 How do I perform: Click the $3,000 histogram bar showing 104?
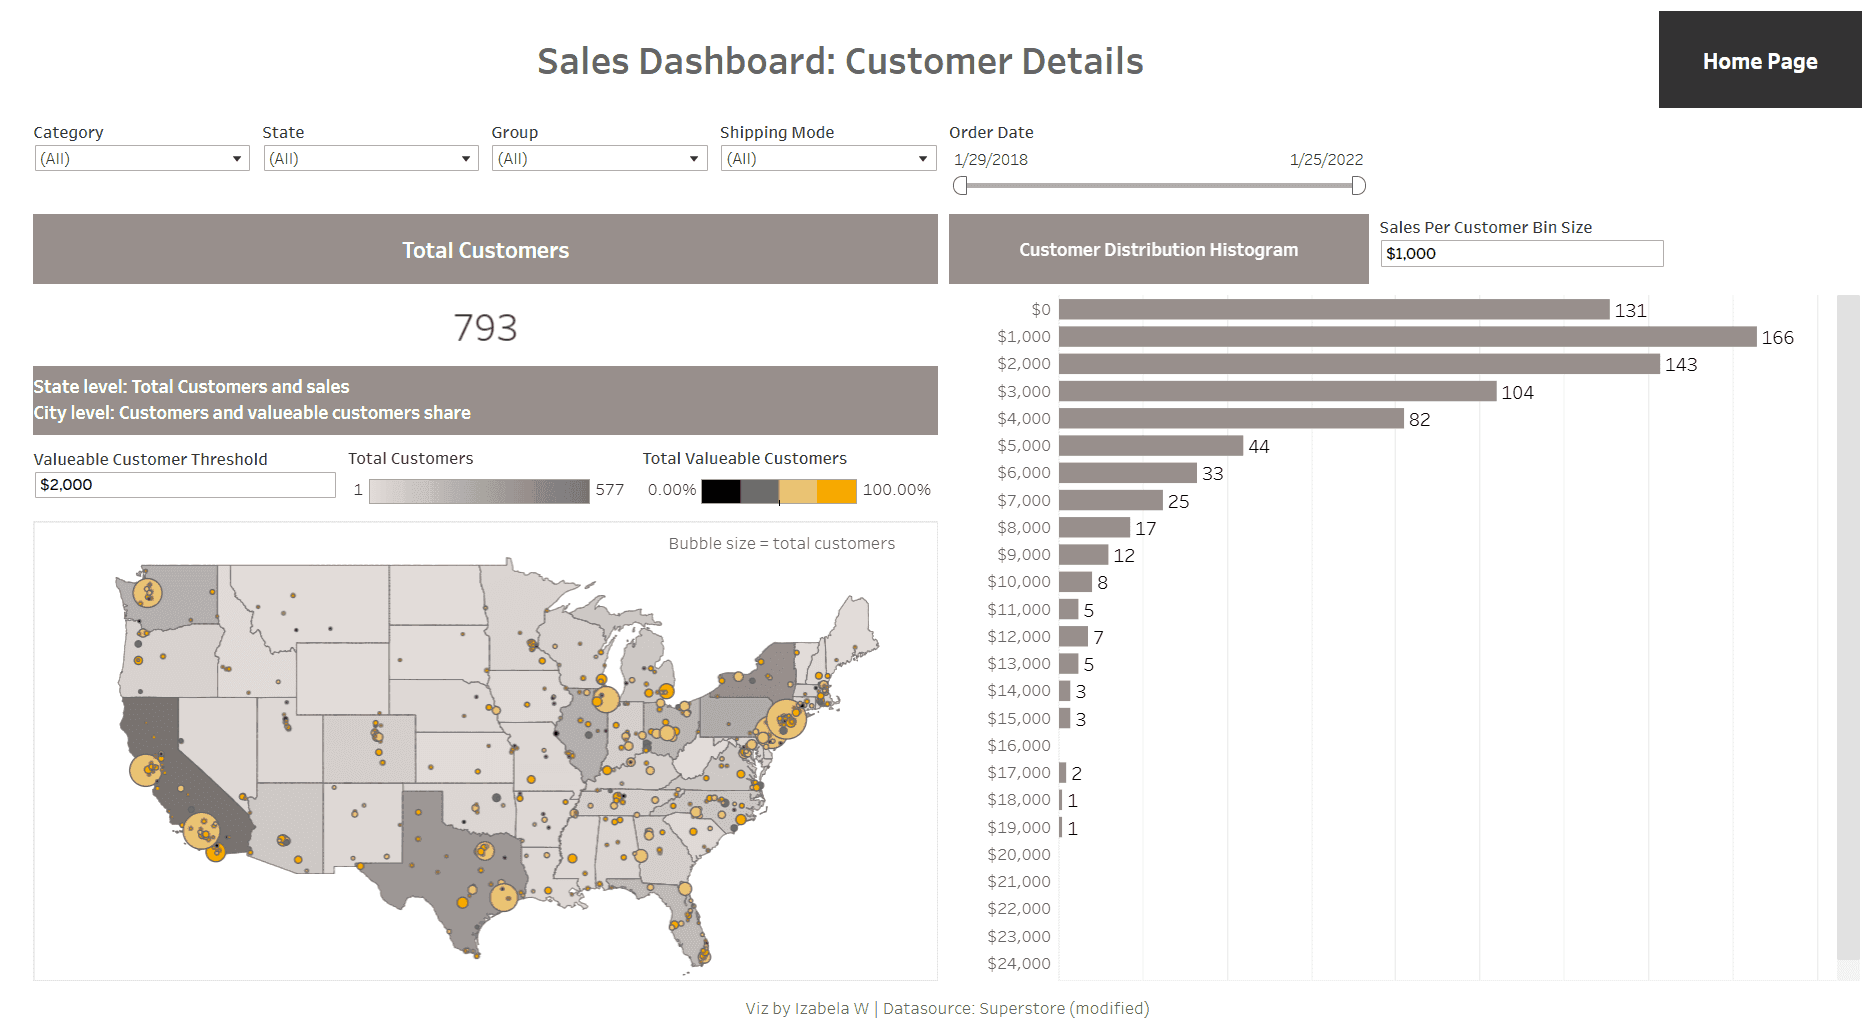pyautogui.click(x=1276, y=392)
